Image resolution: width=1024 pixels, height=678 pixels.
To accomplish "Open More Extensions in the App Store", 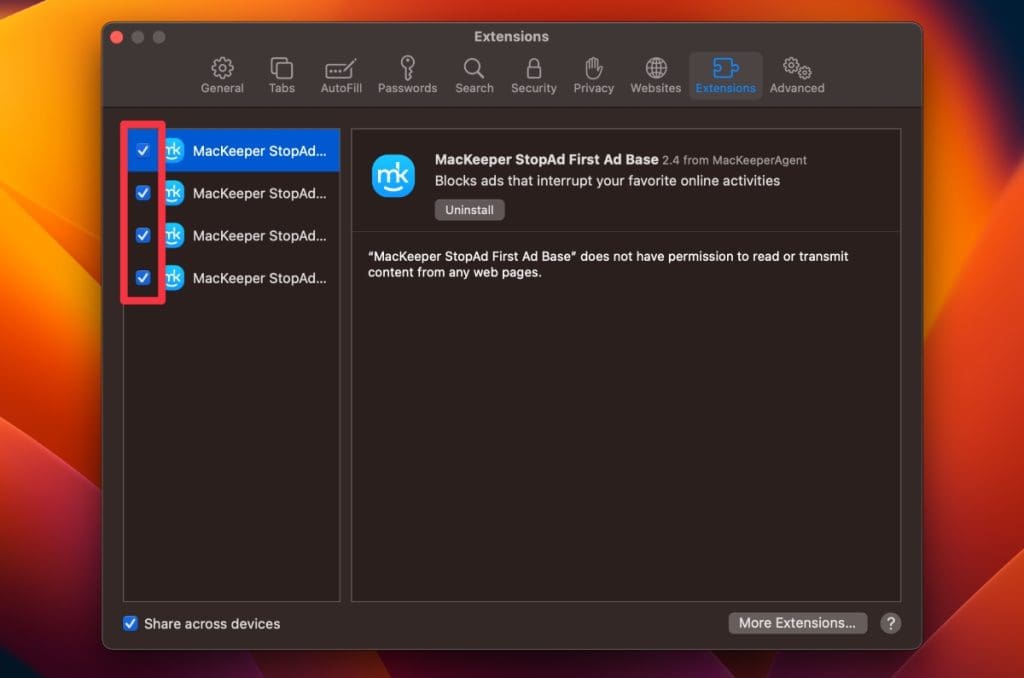I will click(796, 623).
